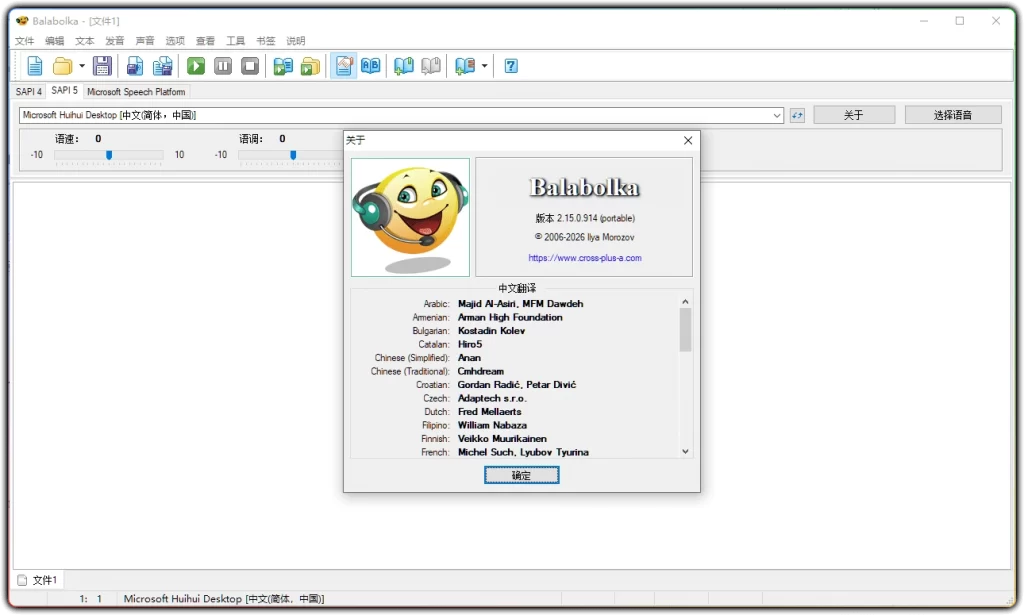Switch to the SAPI 4 tab

(27, 90)
